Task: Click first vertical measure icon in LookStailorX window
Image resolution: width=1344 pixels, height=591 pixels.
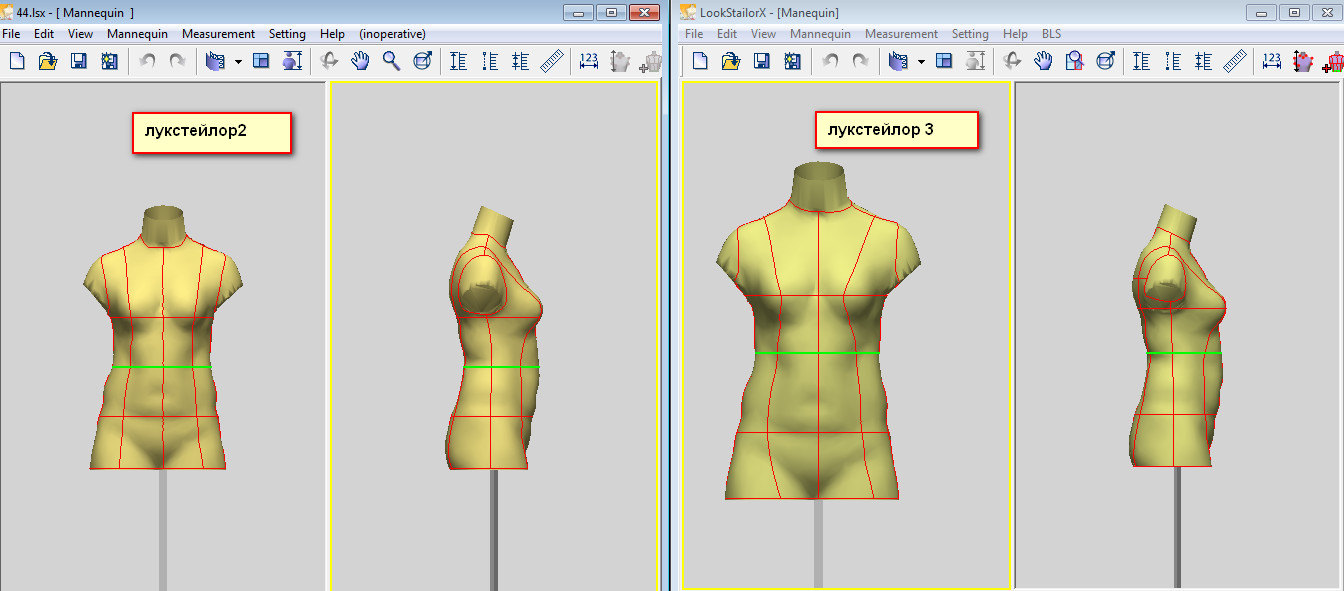Action: [x=1142, y=61]
